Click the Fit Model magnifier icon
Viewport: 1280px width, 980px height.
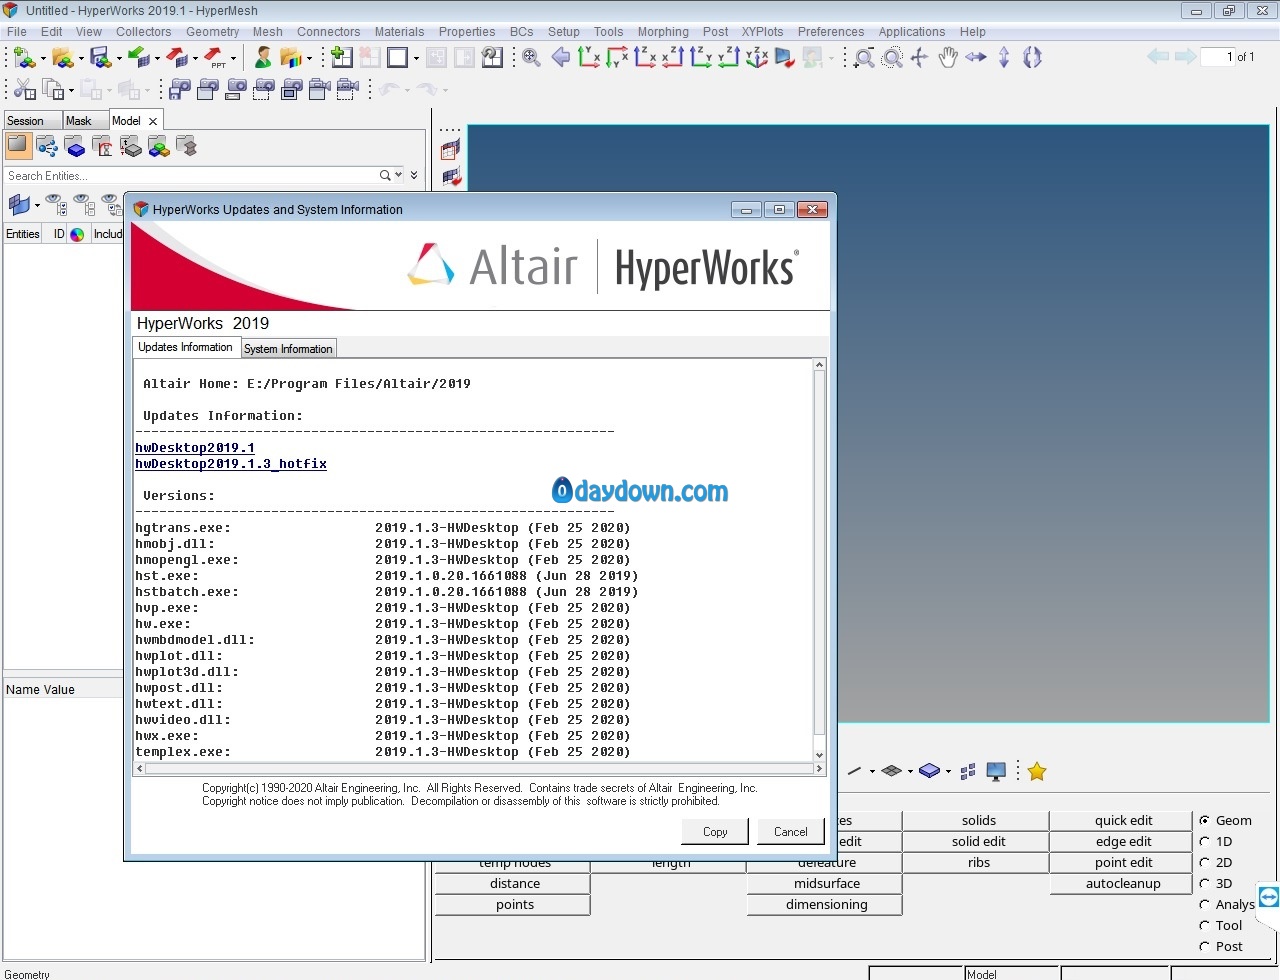[x=531, y=57]
